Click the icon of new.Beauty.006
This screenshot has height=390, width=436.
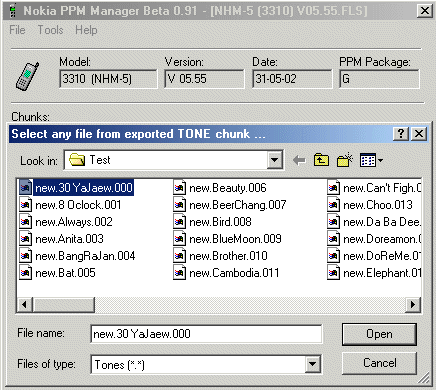coord(179,188)
